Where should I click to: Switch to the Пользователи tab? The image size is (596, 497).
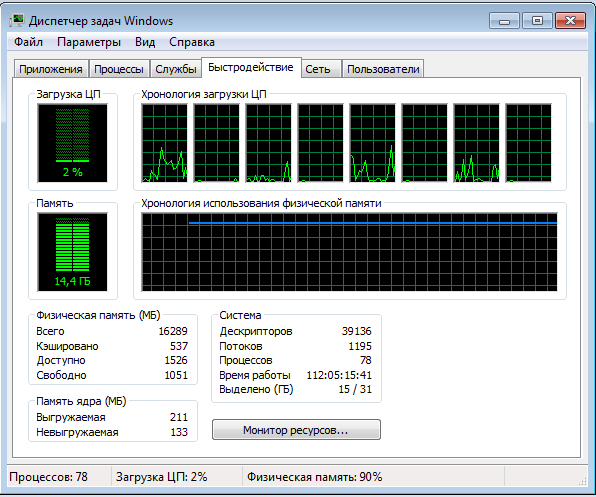coord(383,69)
